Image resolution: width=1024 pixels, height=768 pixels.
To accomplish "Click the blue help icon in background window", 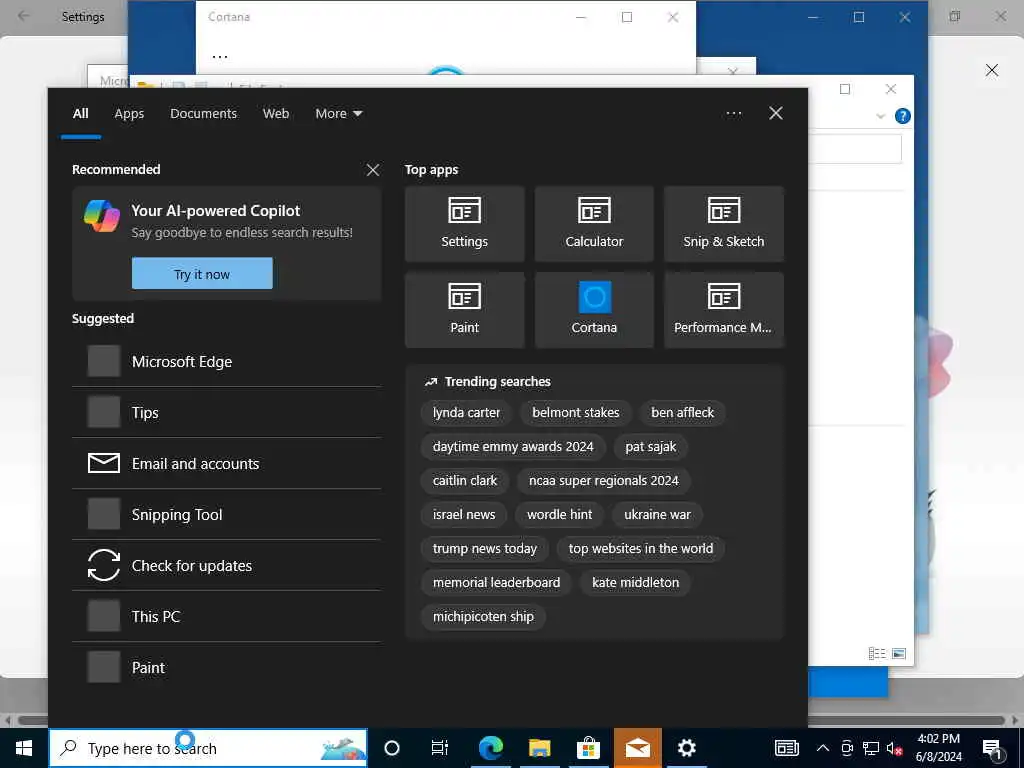I will 903,116.
